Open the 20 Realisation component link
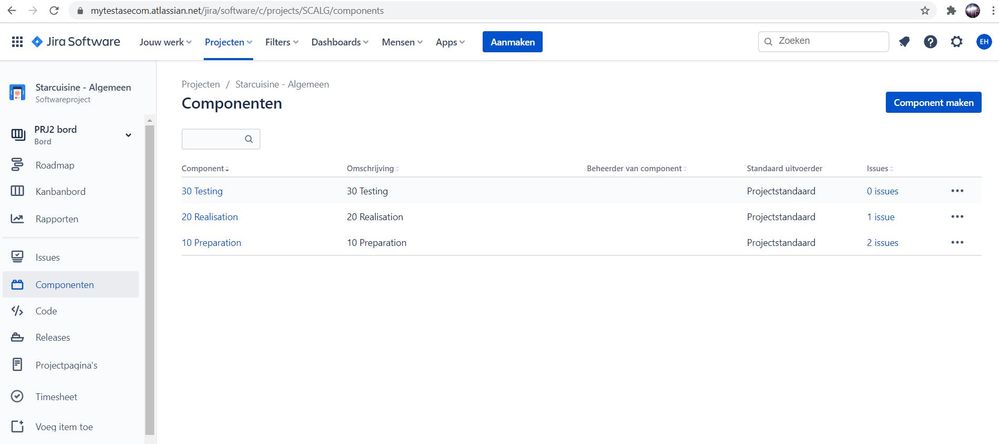This screenshot has width=999, height=444. (210, 217)
